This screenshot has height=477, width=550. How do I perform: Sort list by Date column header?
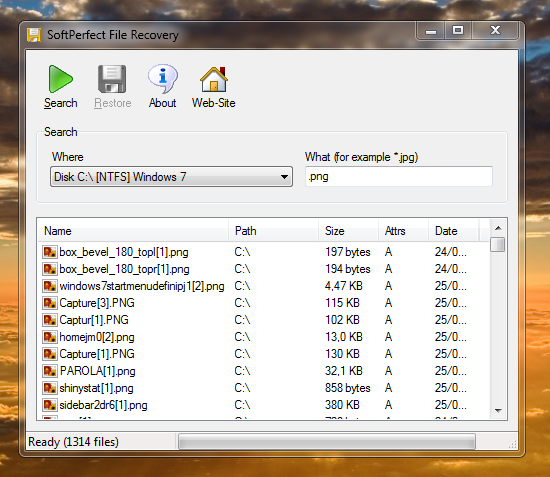[x=454, y=231]
